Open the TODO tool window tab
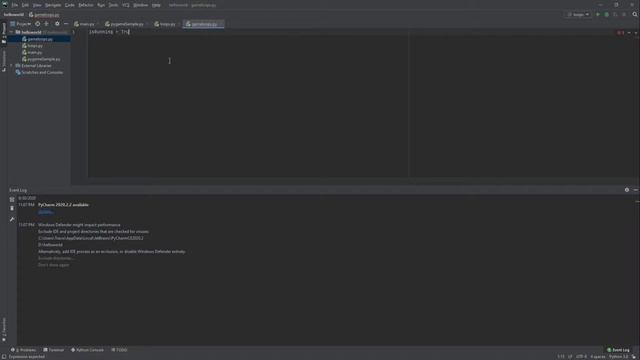The width and height of the screenshot is (640, 360). pos(119,350)
